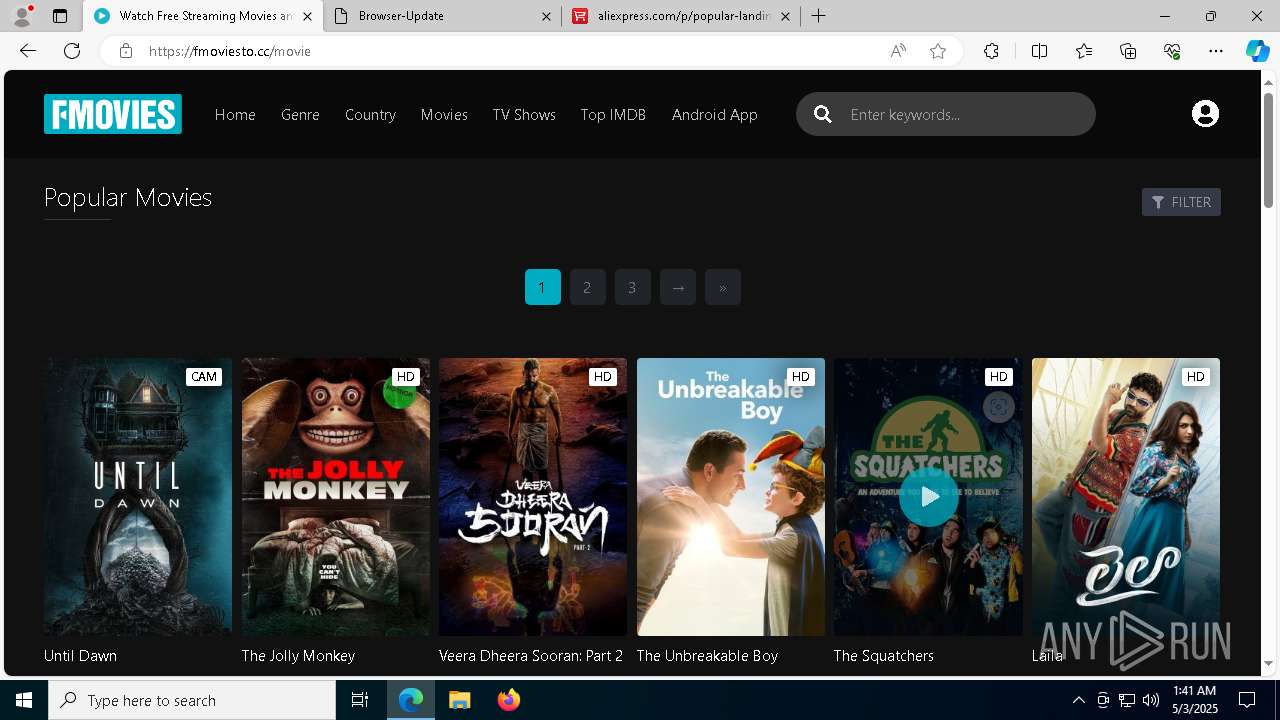
Task: Go to Home in site navigation
Action: click(235, 115)
